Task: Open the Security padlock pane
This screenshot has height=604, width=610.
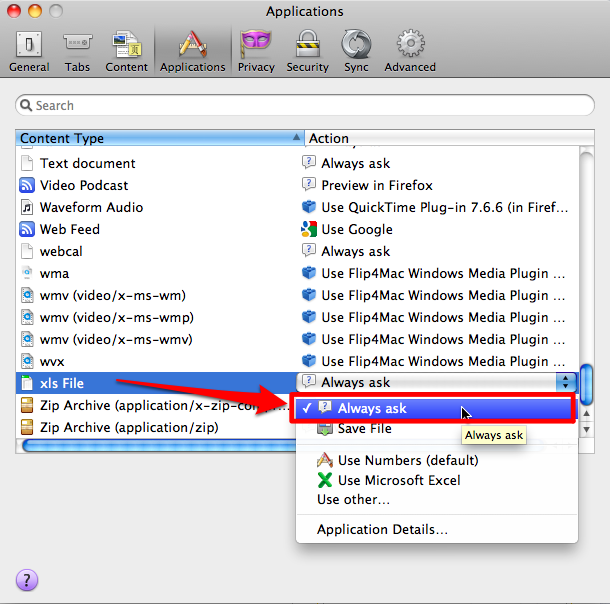Action: point(307,51)
